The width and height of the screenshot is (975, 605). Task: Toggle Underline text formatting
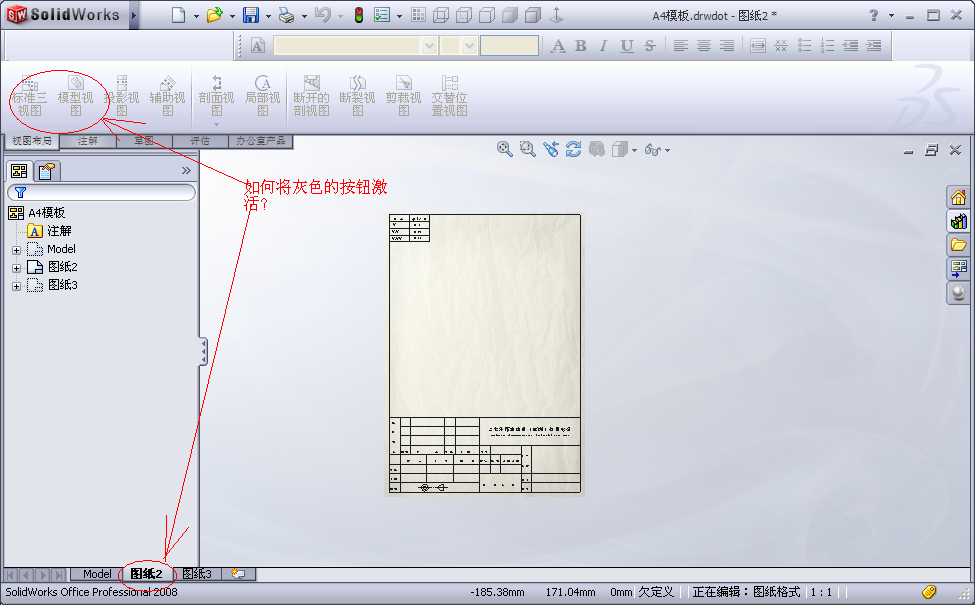627,45
